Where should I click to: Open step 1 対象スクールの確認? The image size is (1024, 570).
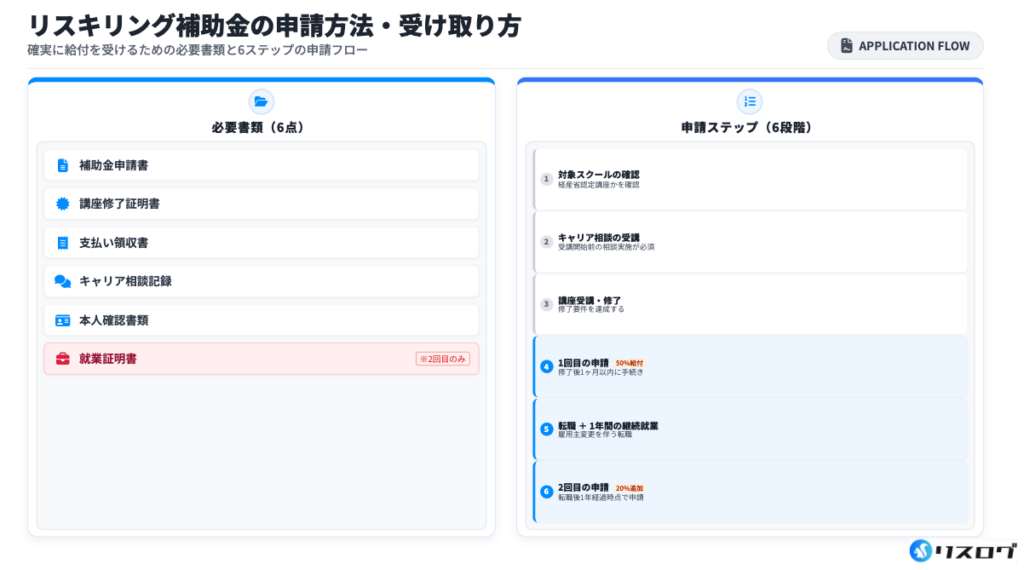point(750,179)
